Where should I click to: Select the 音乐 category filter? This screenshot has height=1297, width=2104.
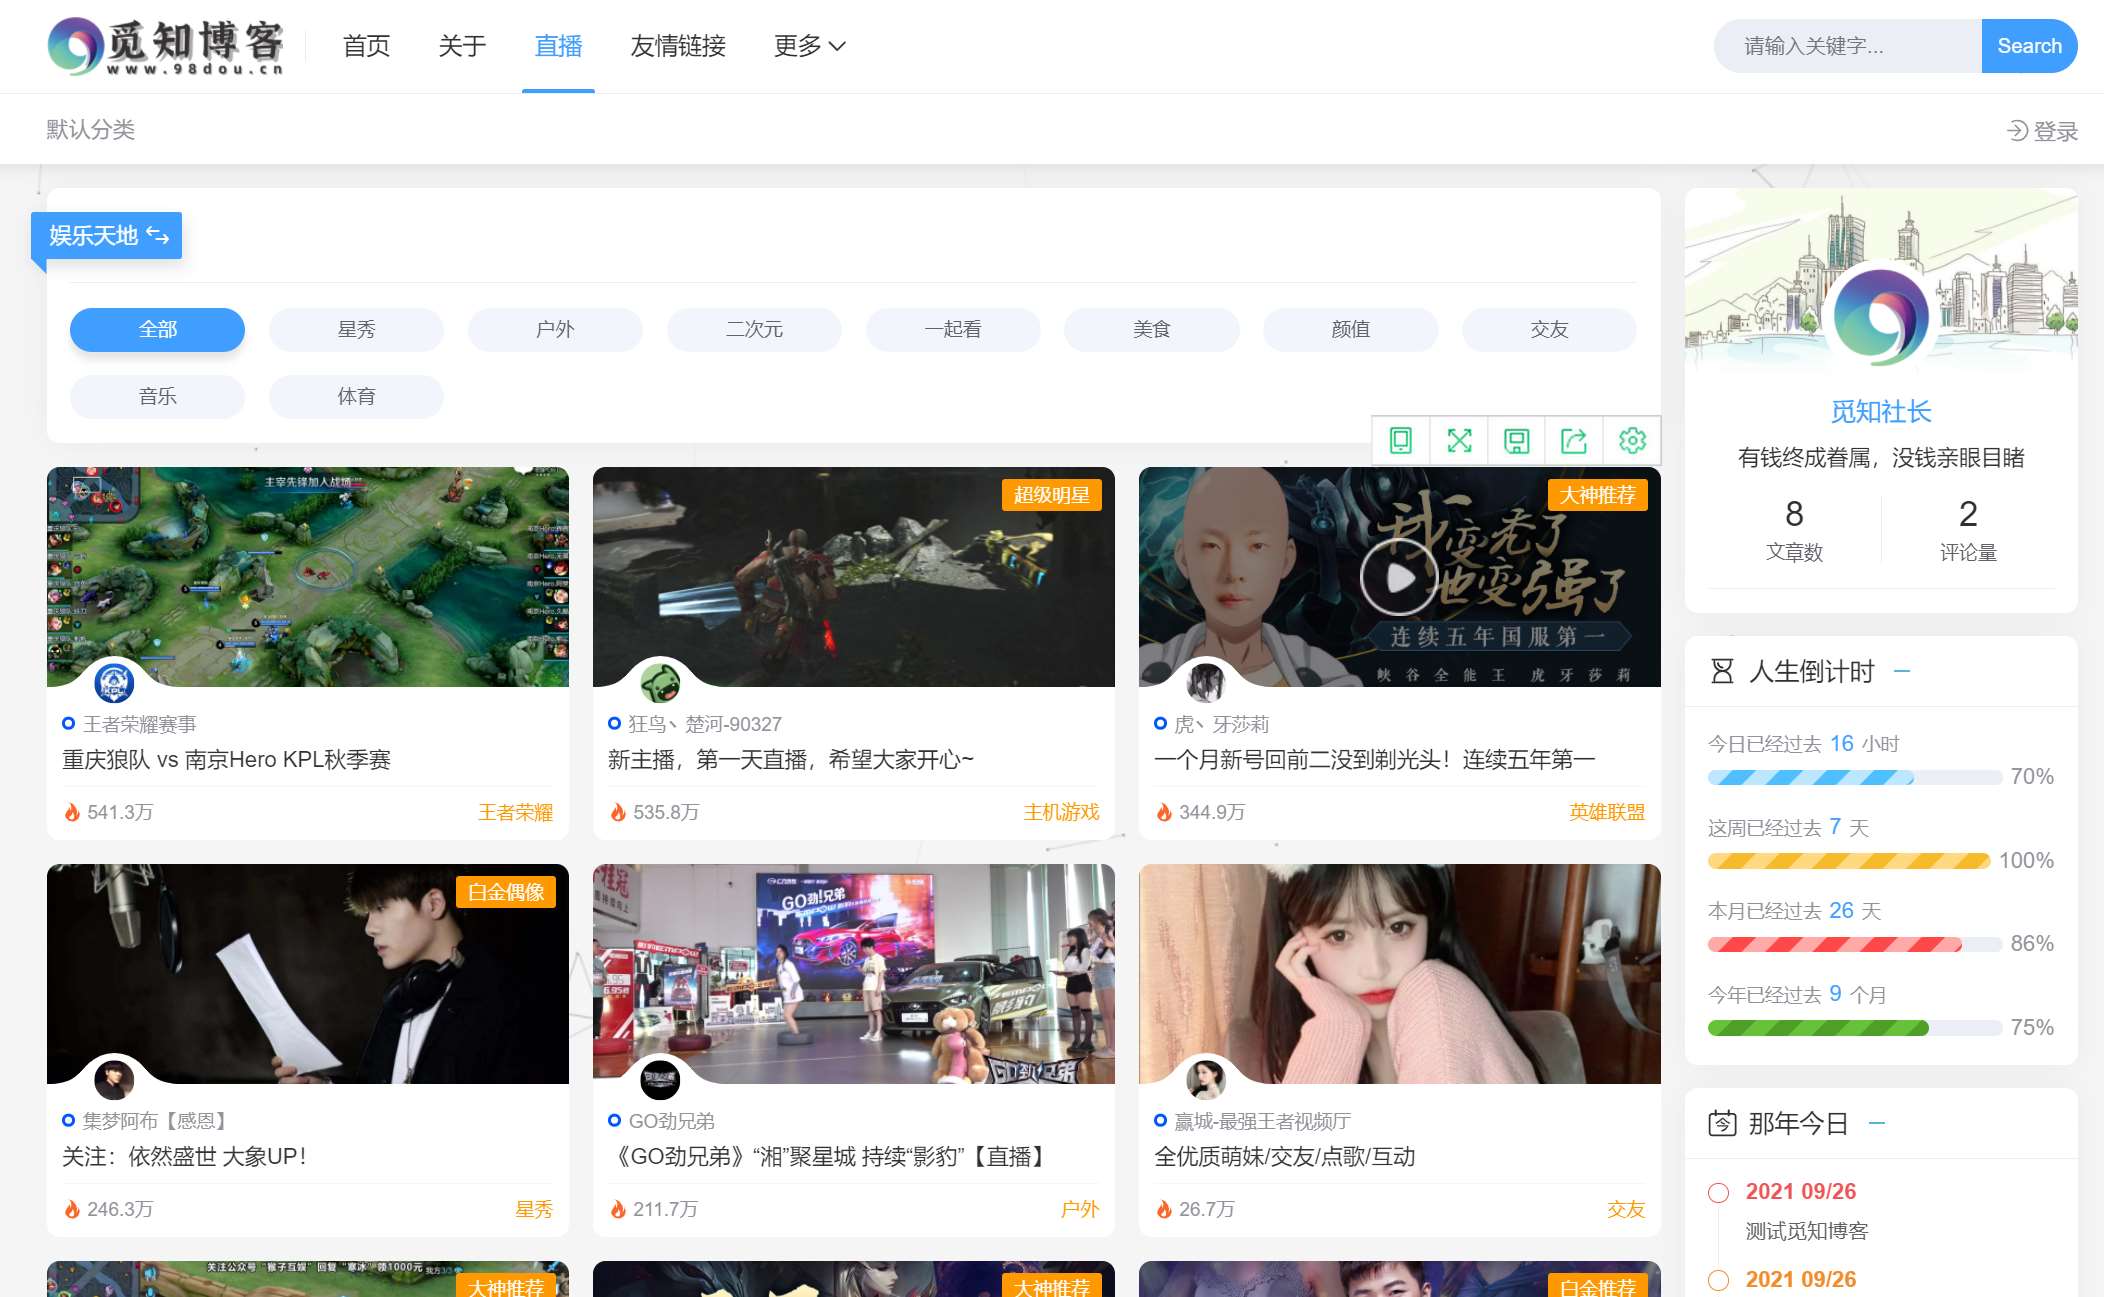click(x=157, y=397)
